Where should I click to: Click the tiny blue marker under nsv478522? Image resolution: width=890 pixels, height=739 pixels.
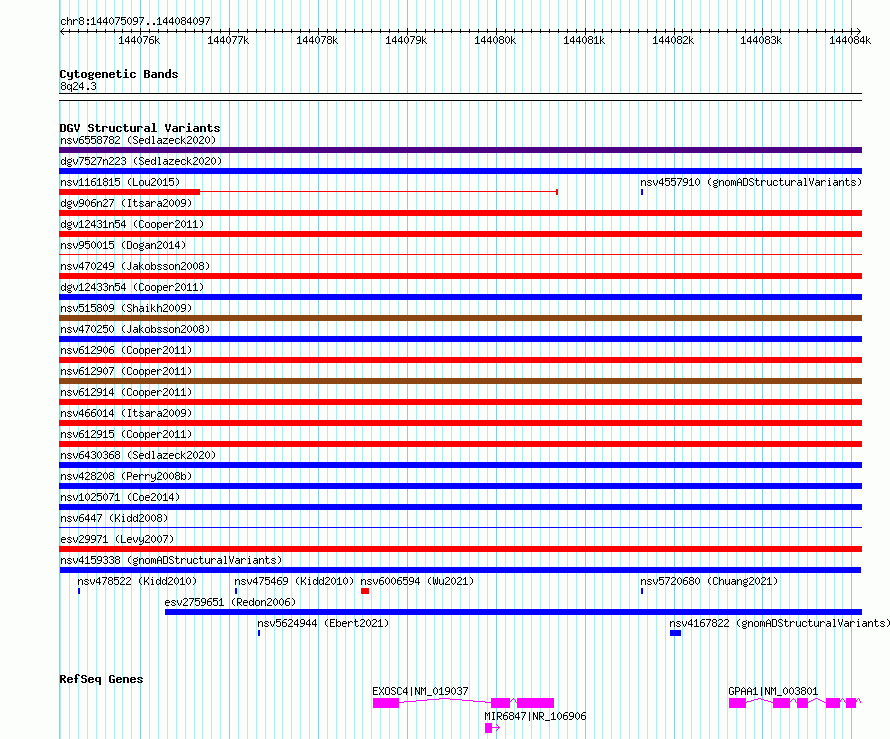pos(79,591)
